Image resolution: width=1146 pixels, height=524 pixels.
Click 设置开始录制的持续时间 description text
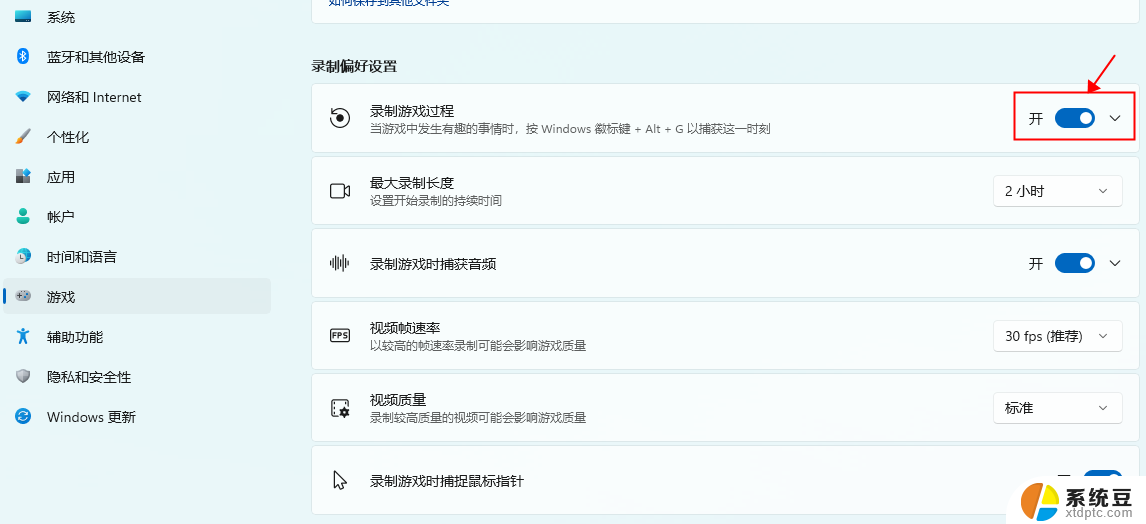[x=436, y=200]
